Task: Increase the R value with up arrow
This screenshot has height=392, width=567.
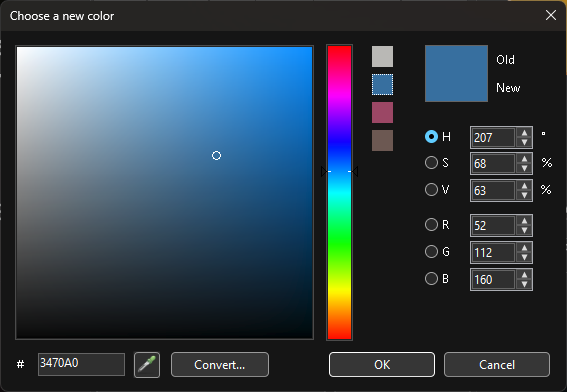Action: pos(524,221)
